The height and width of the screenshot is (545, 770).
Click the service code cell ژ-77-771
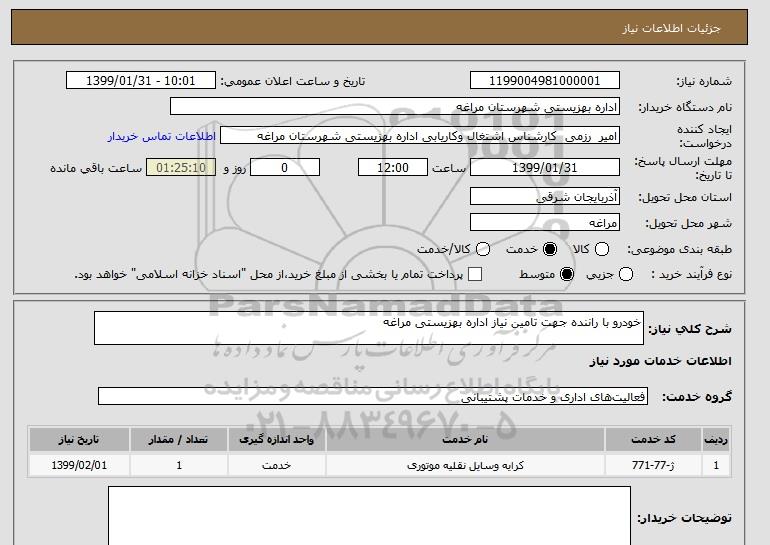pos(653,465)
